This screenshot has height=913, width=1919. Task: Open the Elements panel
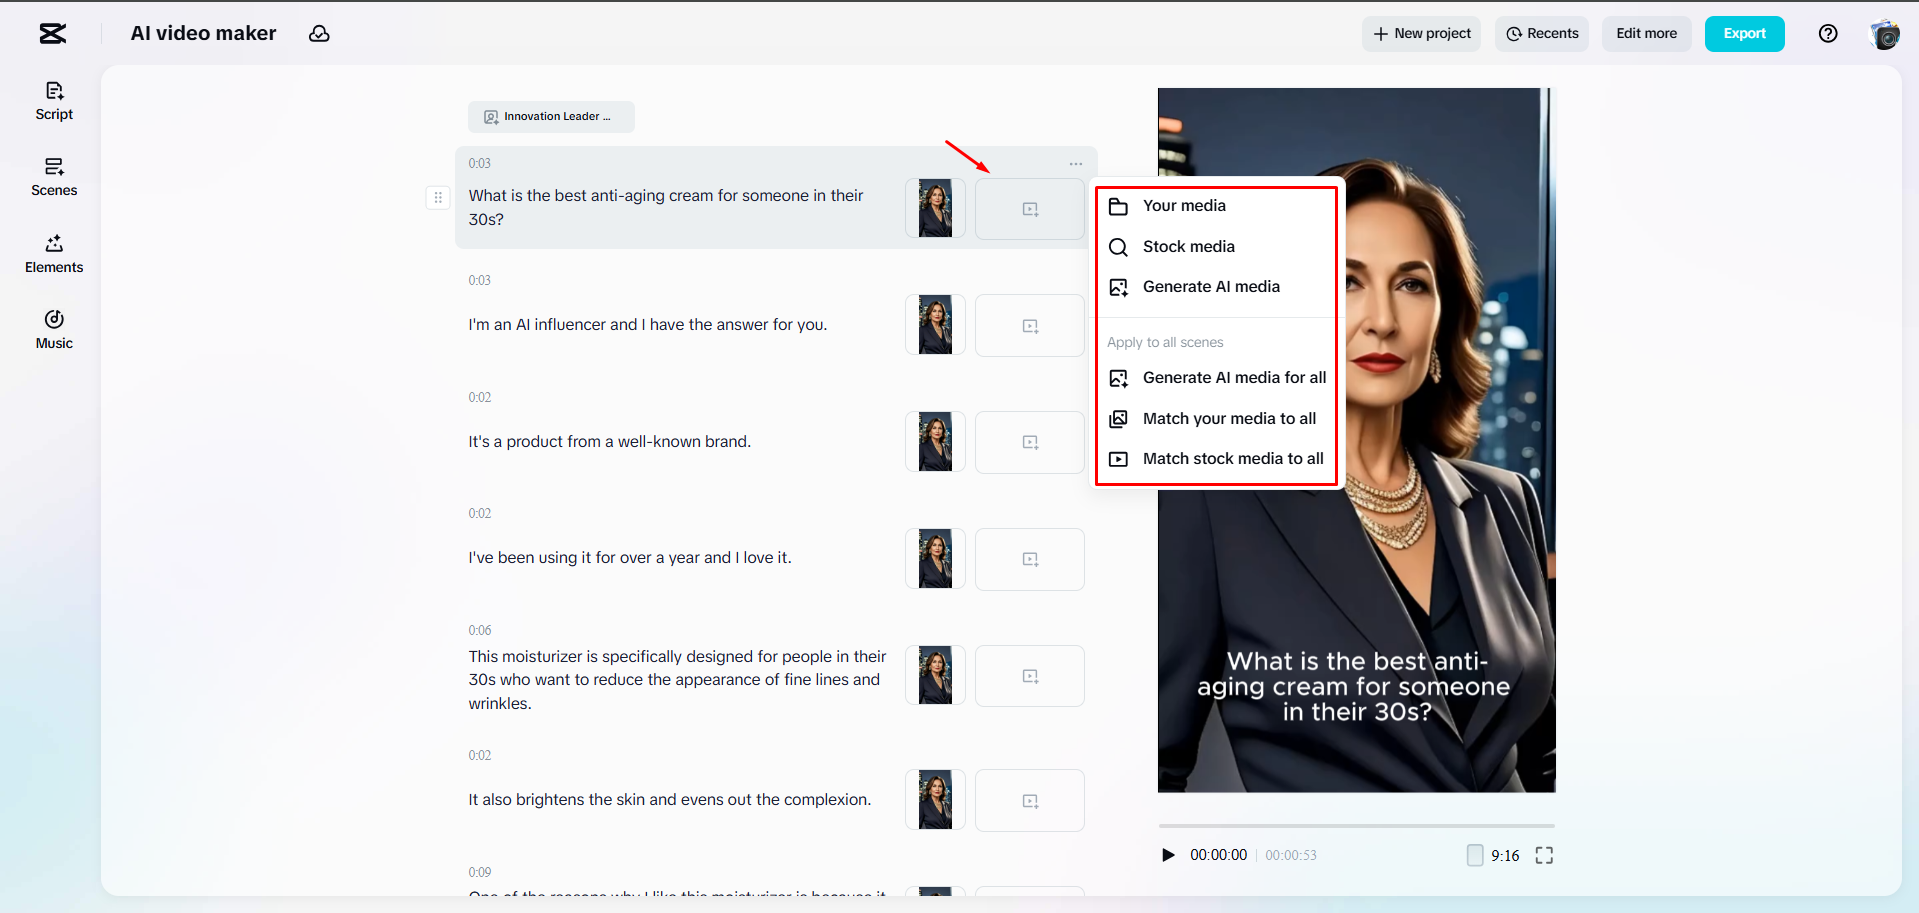[54, 255]
